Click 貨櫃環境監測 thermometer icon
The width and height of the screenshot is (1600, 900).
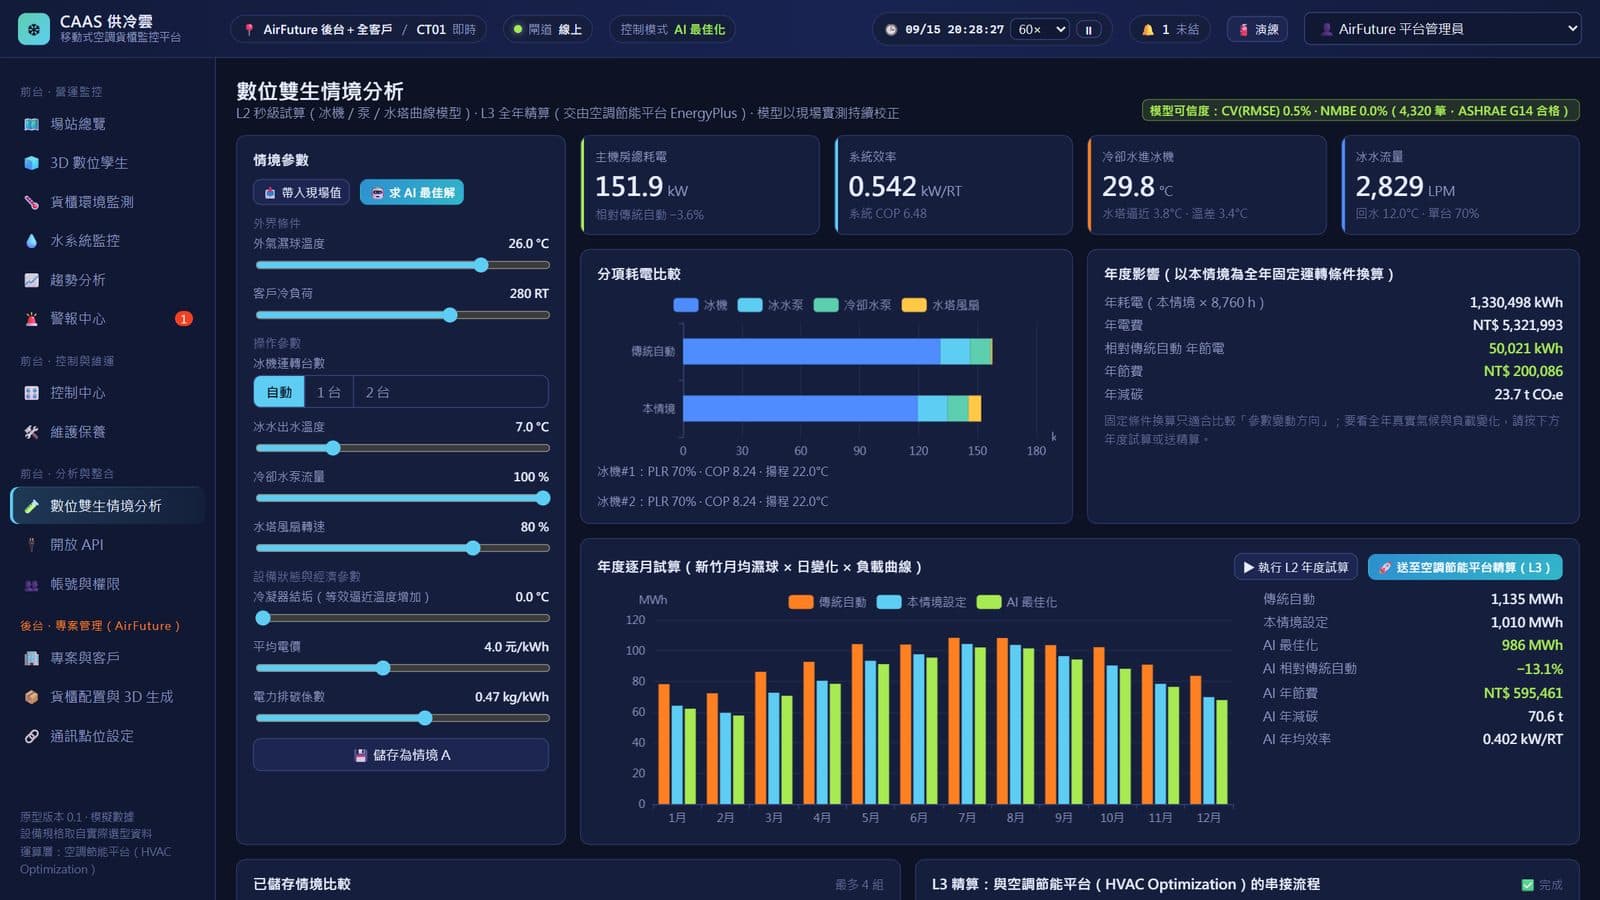coord(31,202)
